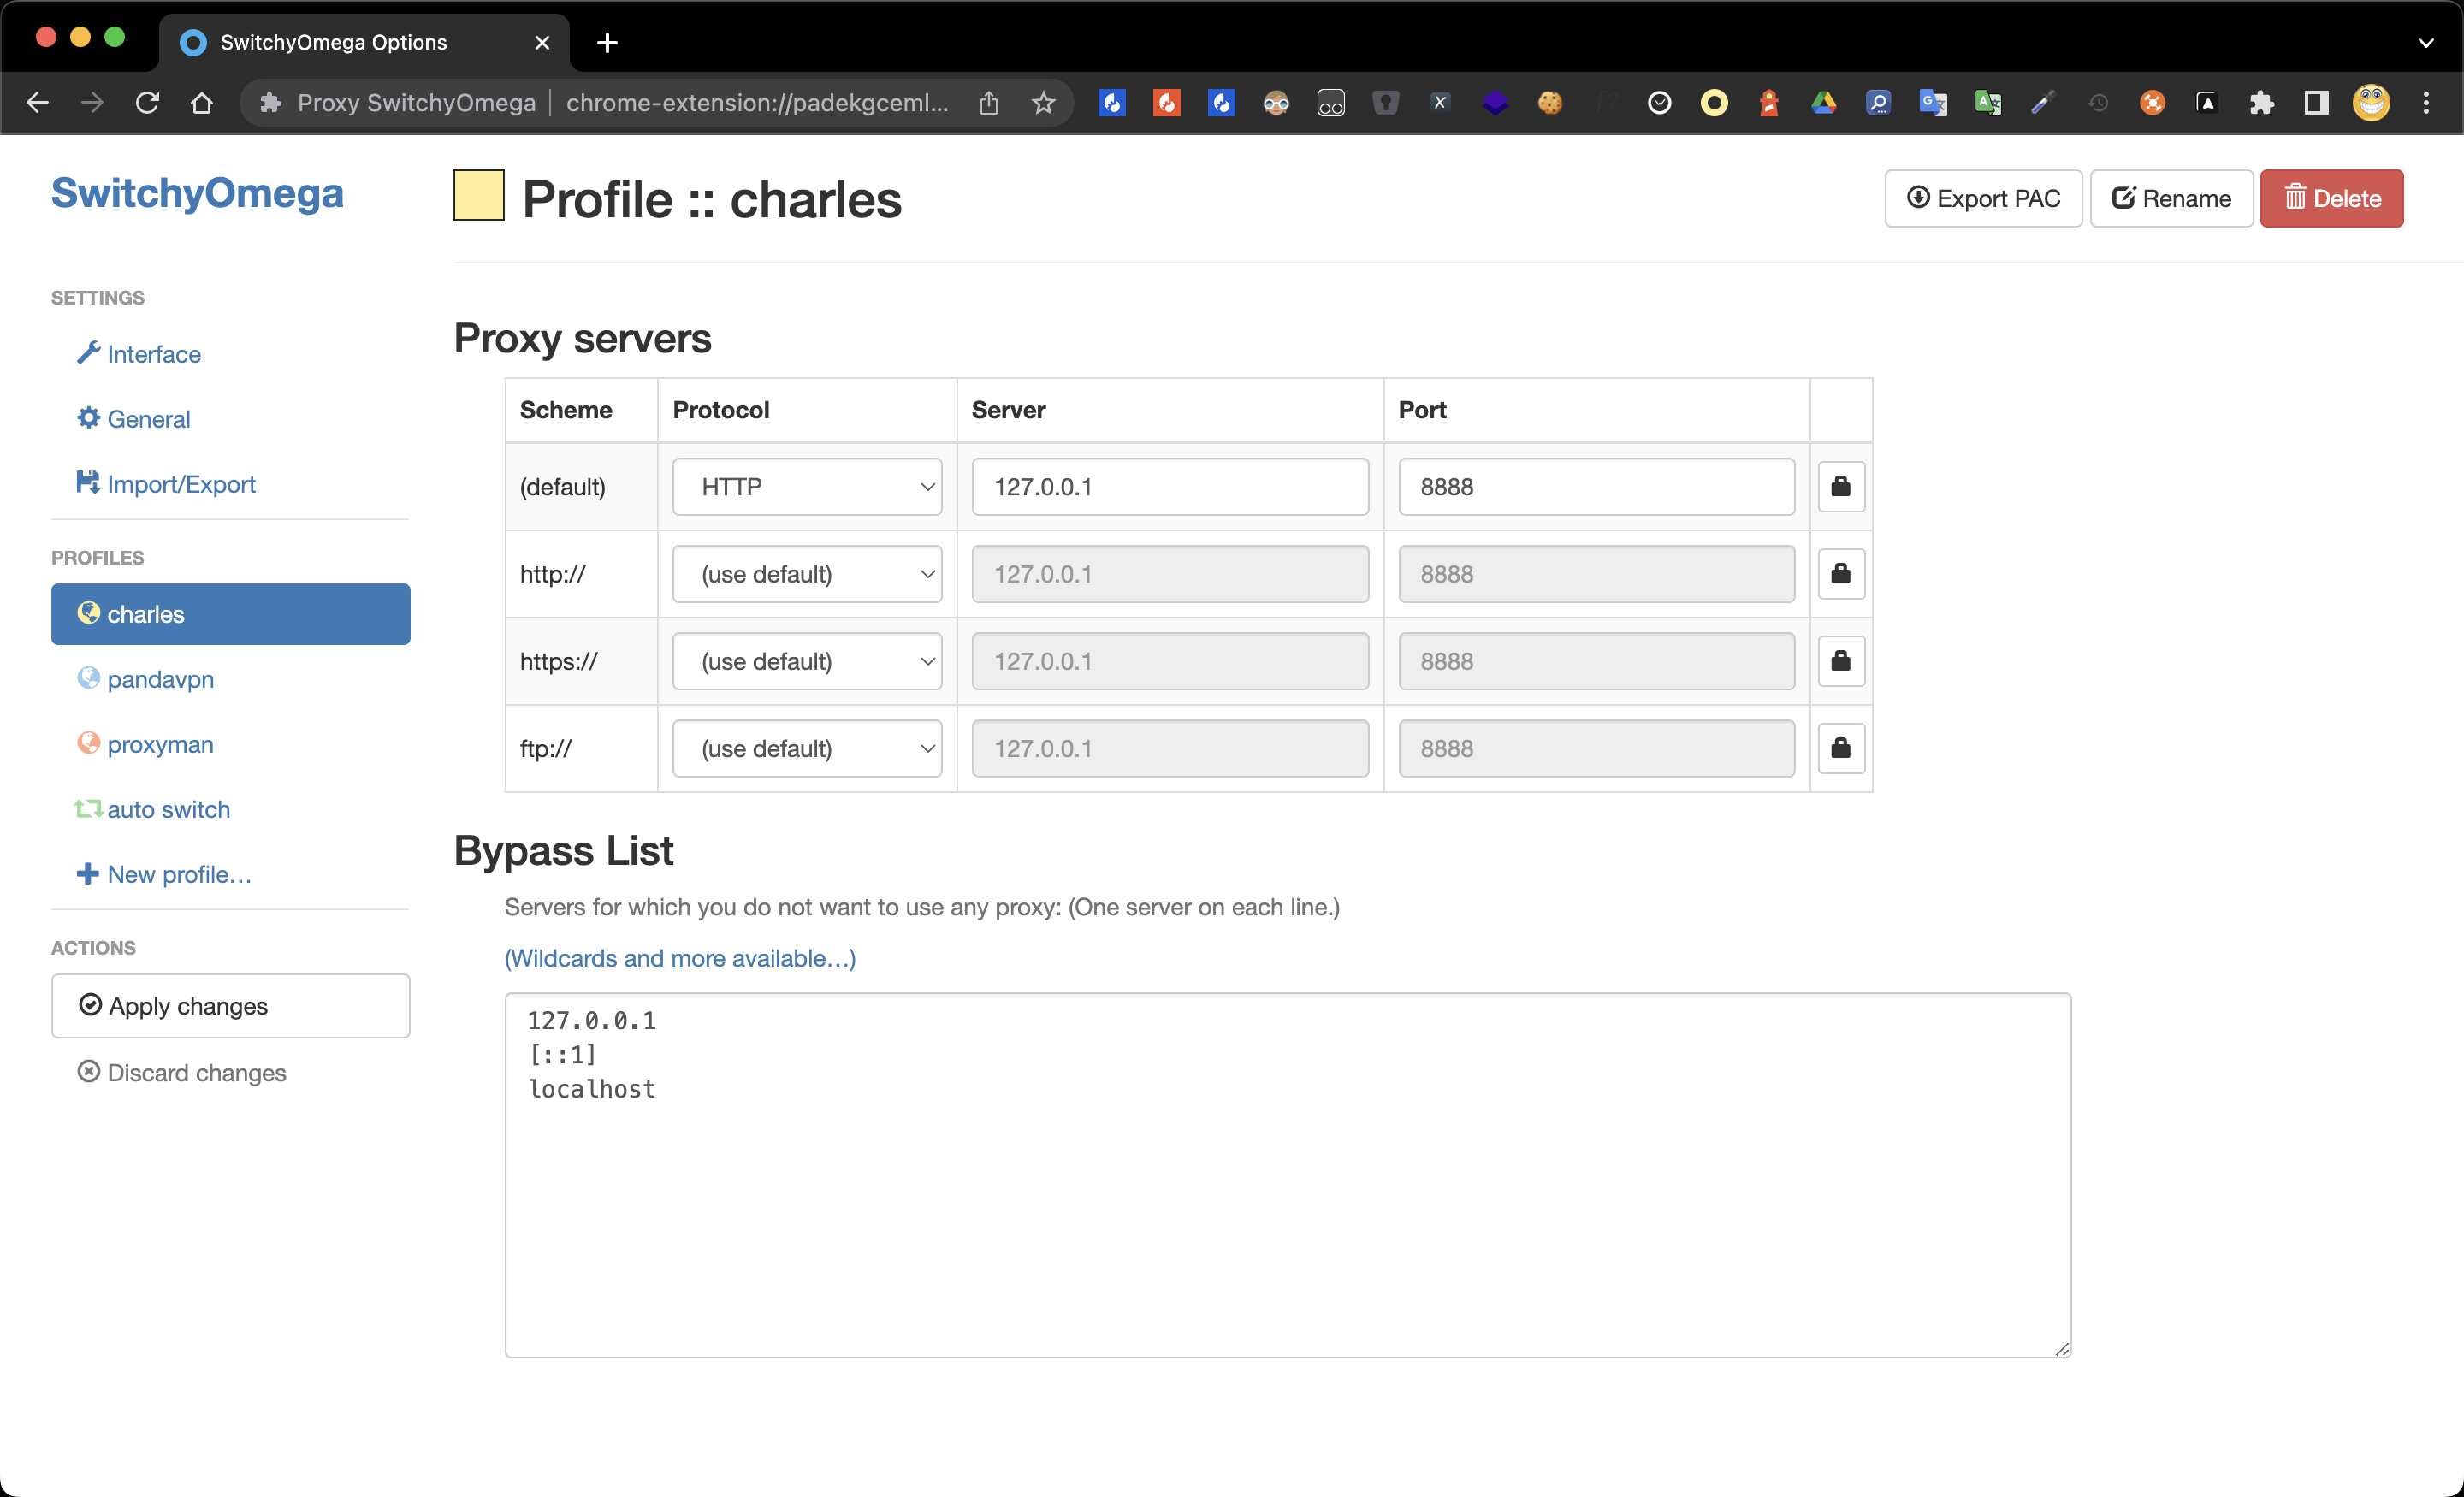Expand the http:// protocol dropdown
Screen dimensions: 2464x1497
(x=807, y=574)
